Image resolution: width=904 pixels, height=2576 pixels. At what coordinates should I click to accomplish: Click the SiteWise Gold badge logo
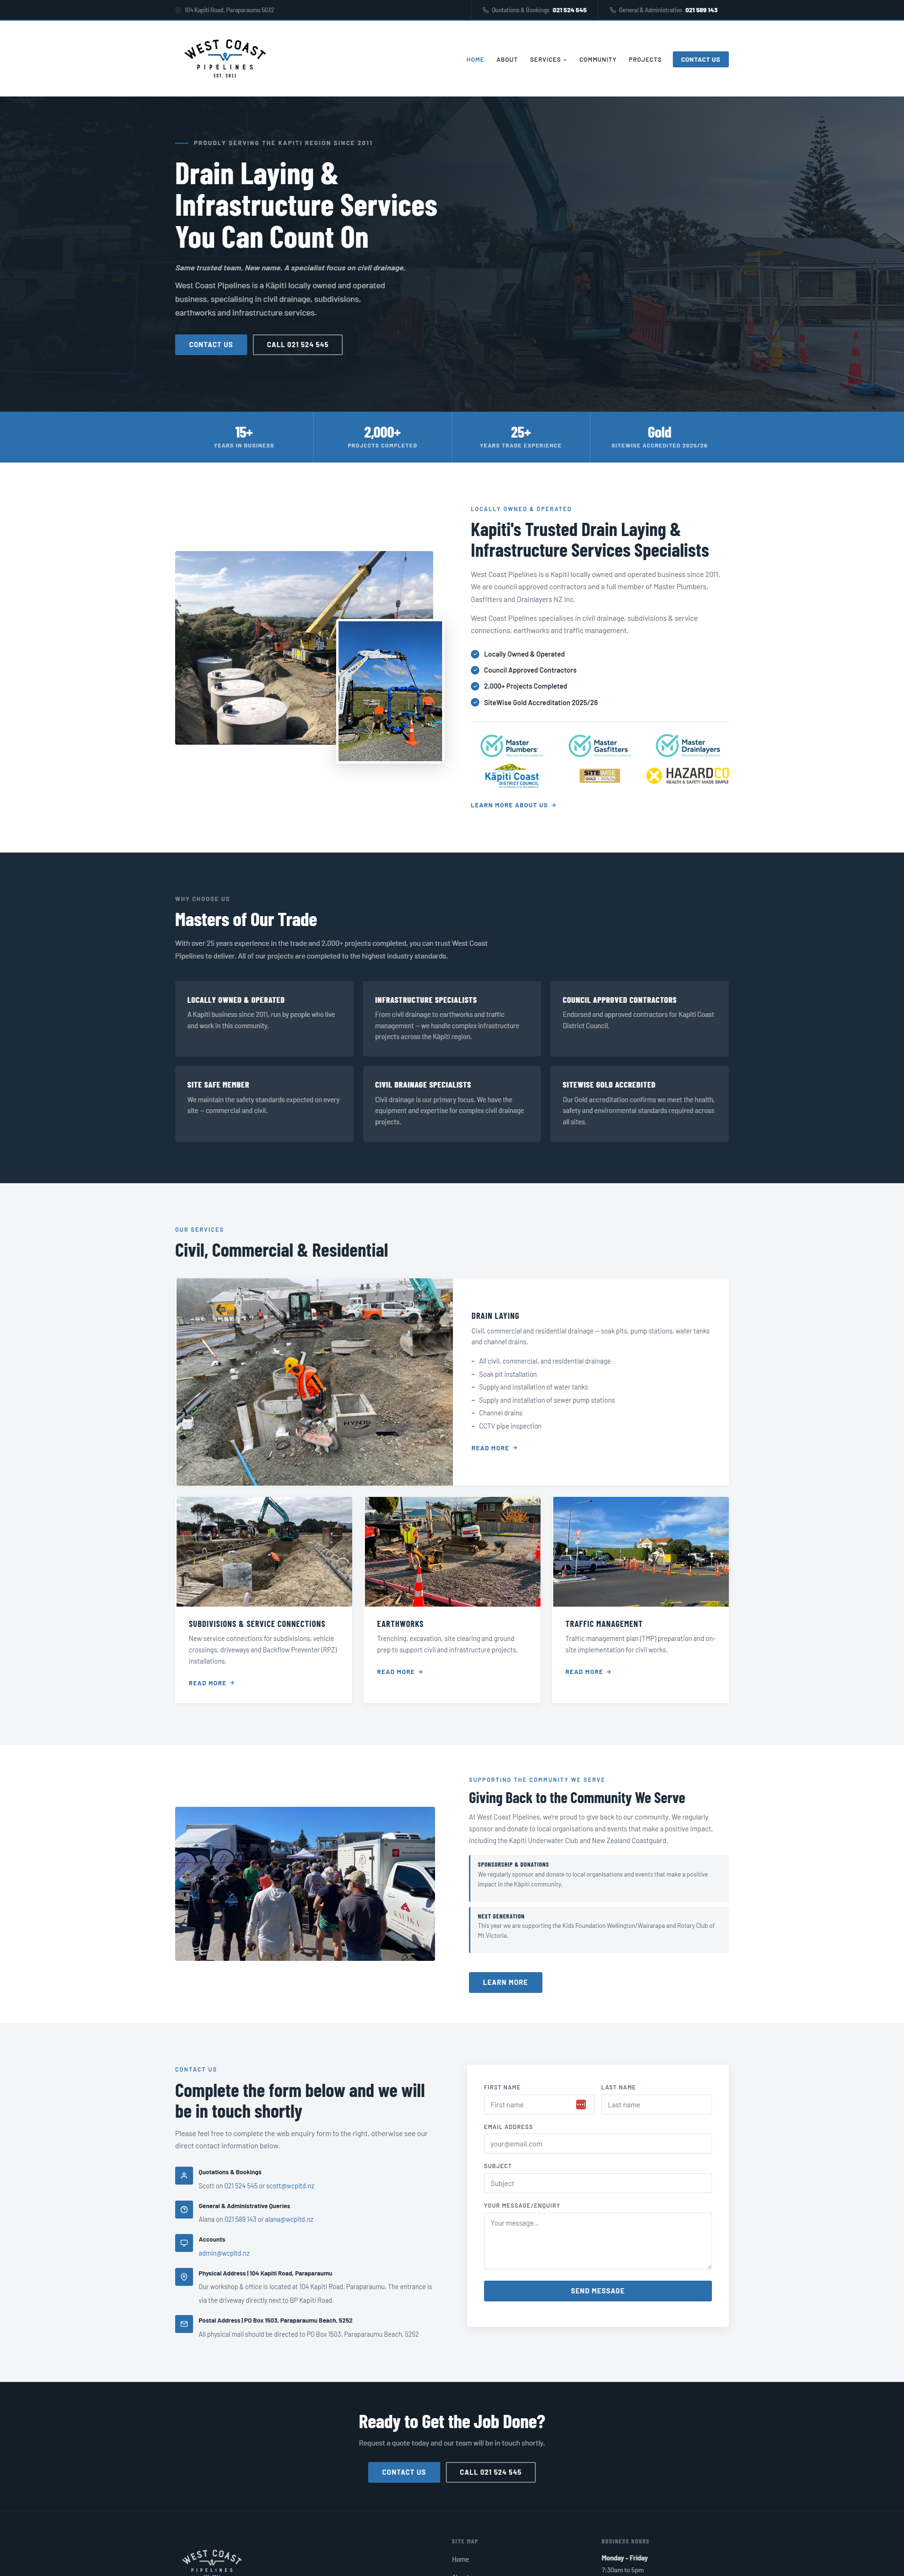tap(599, 775)
